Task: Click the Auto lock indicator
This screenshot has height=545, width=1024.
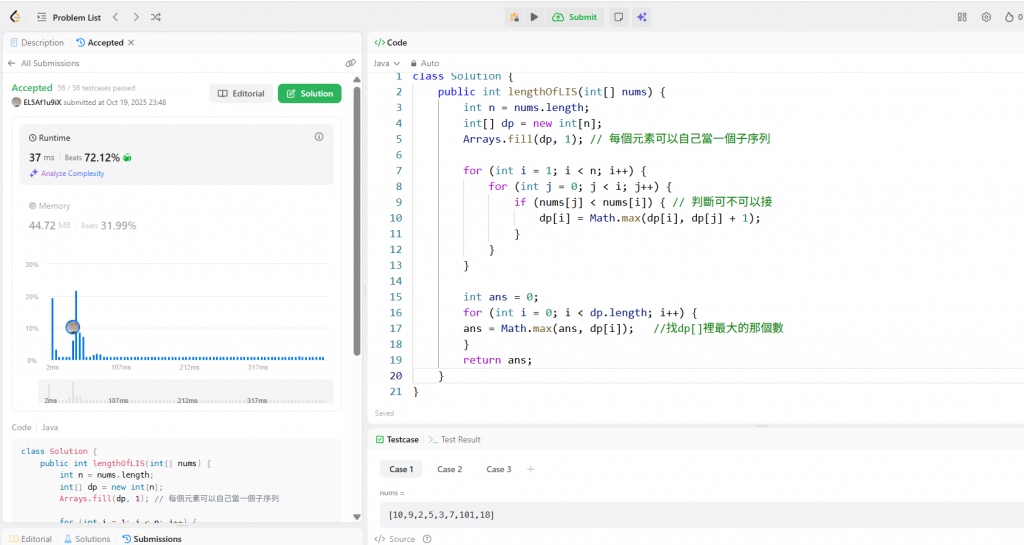Action: pos(424,63)
